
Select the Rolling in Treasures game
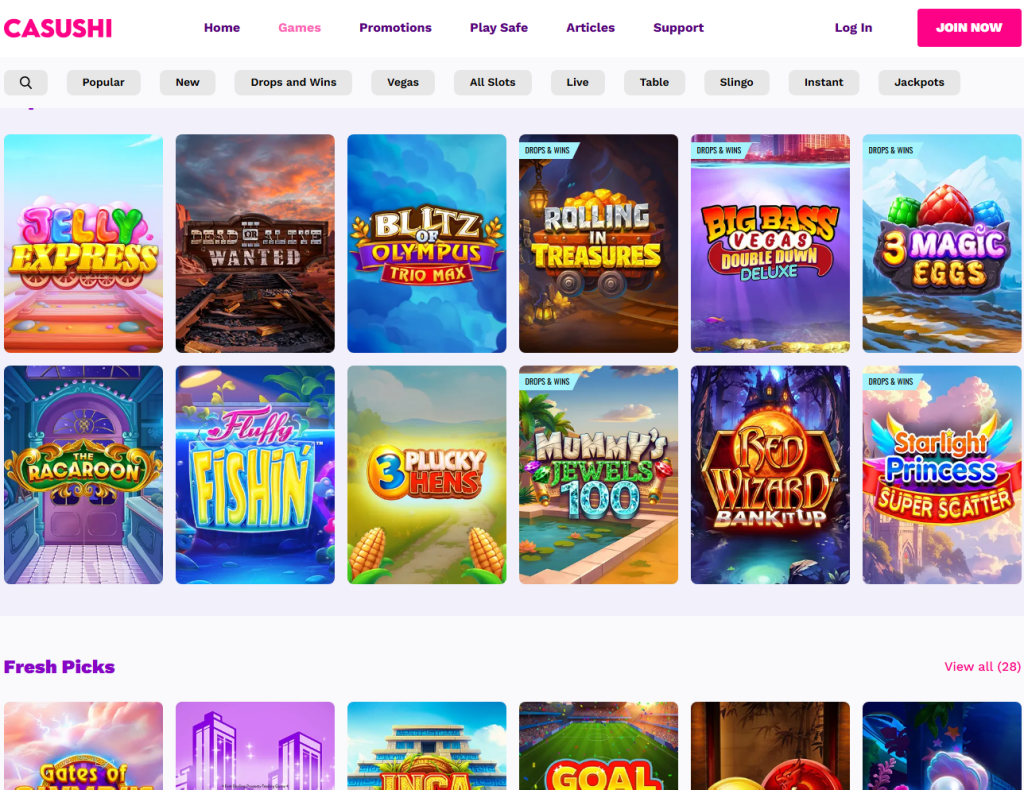point(598,243)
